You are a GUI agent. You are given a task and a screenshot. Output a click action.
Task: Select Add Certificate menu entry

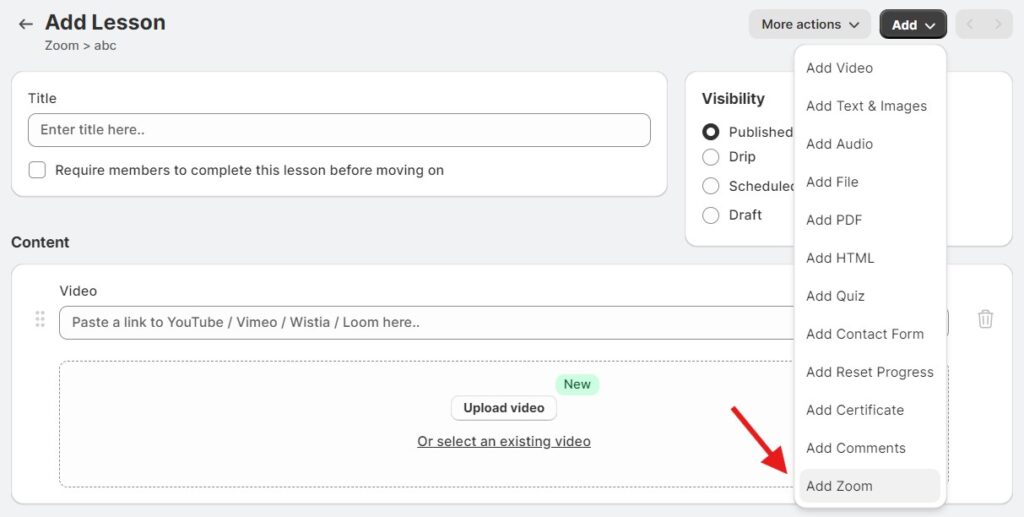(855, 410)
